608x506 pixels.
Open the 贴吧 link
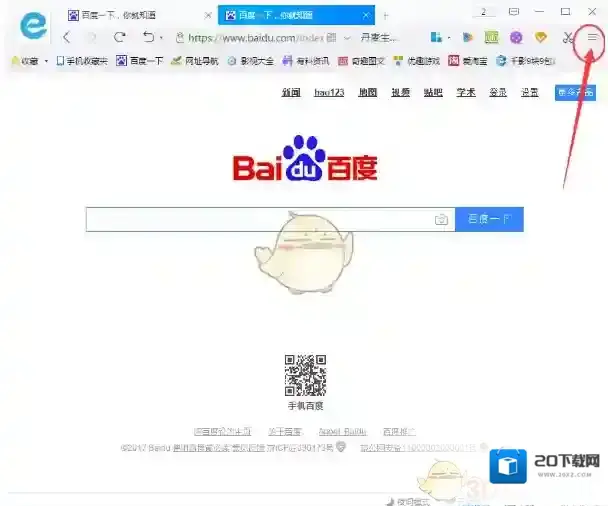pyautogui.click(x=433, y=92)
